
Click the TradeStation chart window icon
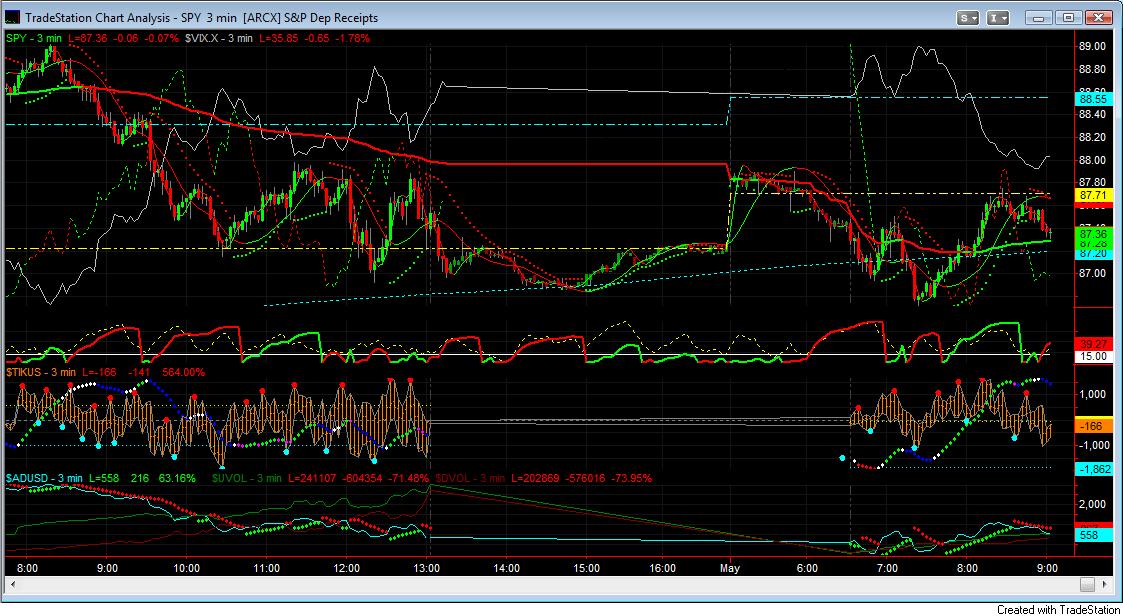pos(13,18)
